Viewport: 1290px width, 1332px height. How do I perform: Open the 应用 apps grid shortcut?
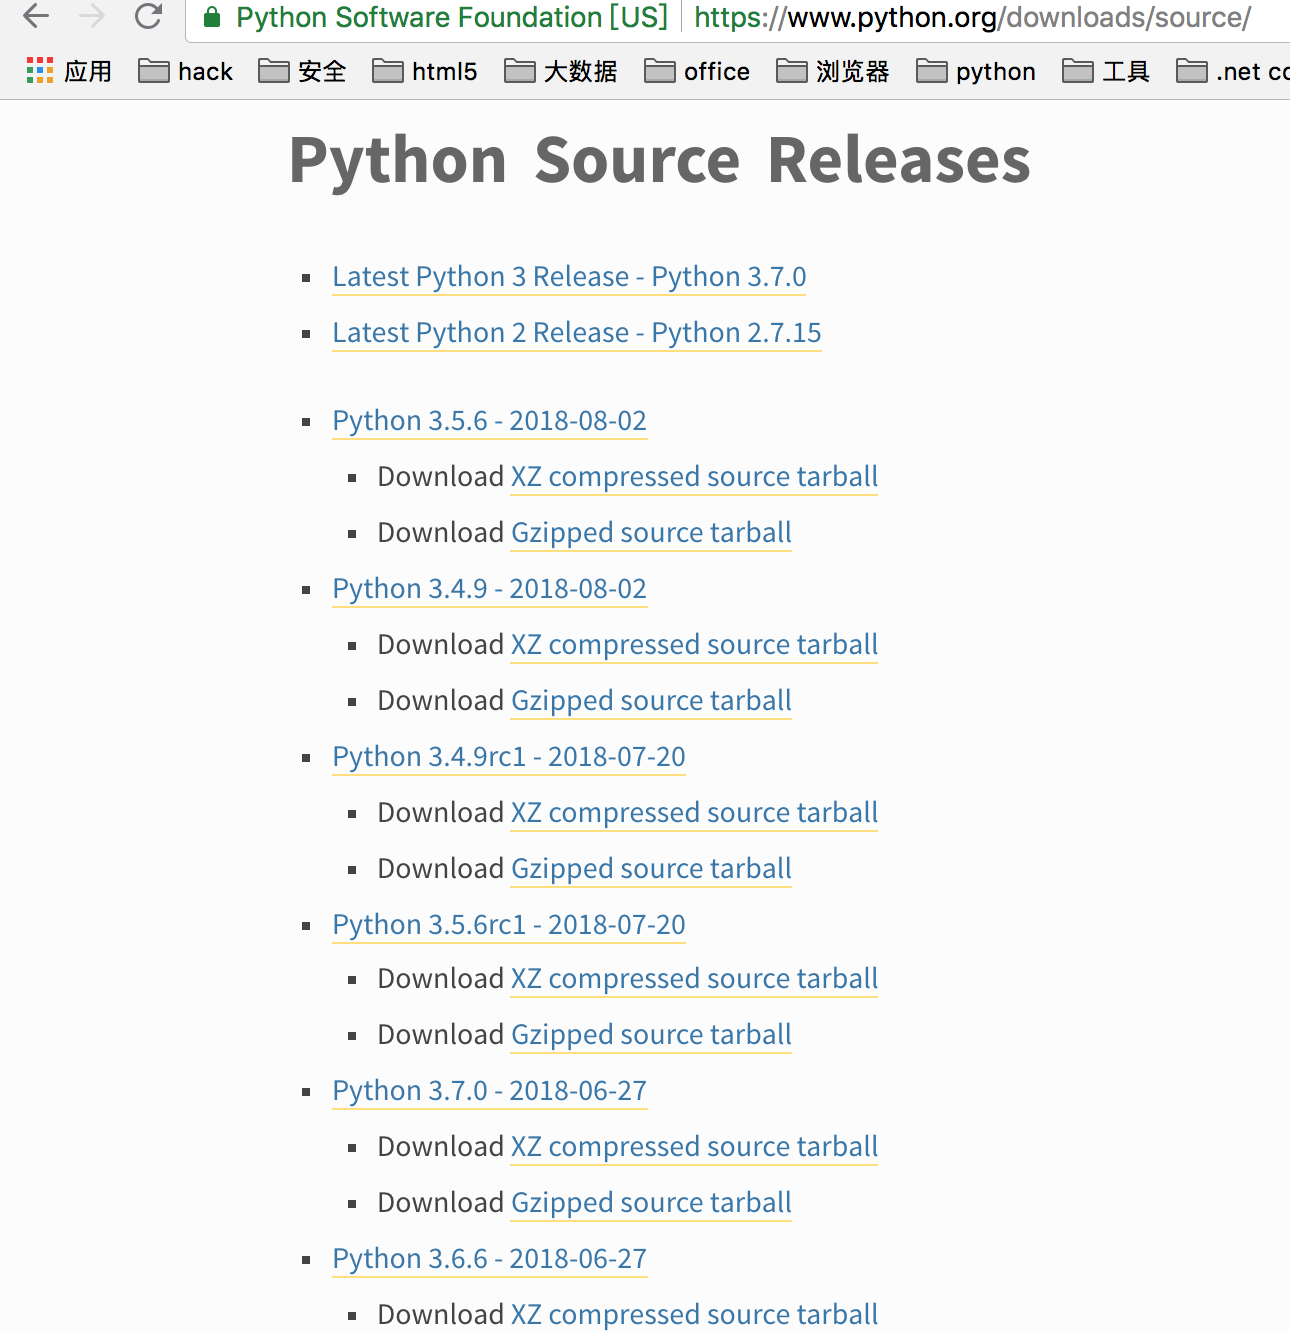(69, 71)
